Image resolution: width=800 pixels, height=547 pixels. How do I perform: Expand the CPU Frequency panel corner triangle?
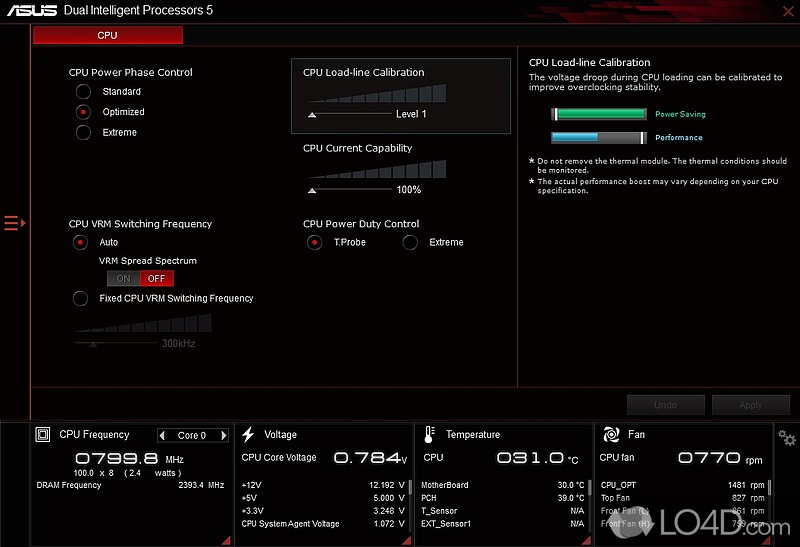pos(227,540)
